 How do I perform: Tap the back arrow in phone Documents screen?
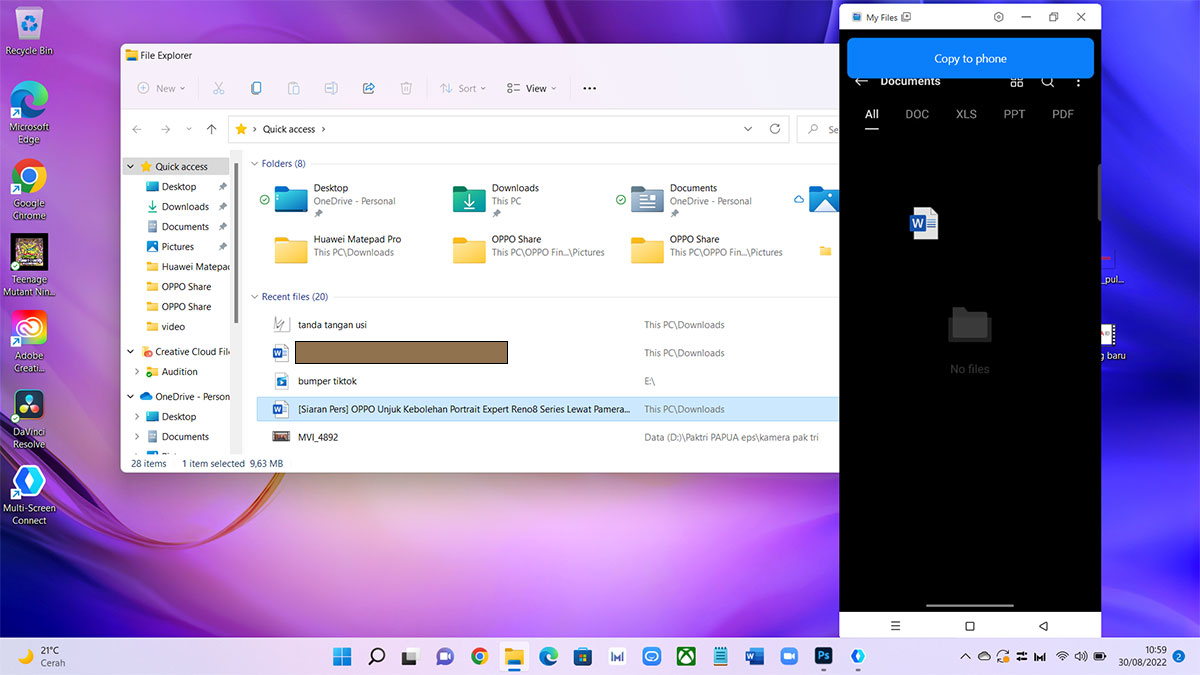(861, 82)
